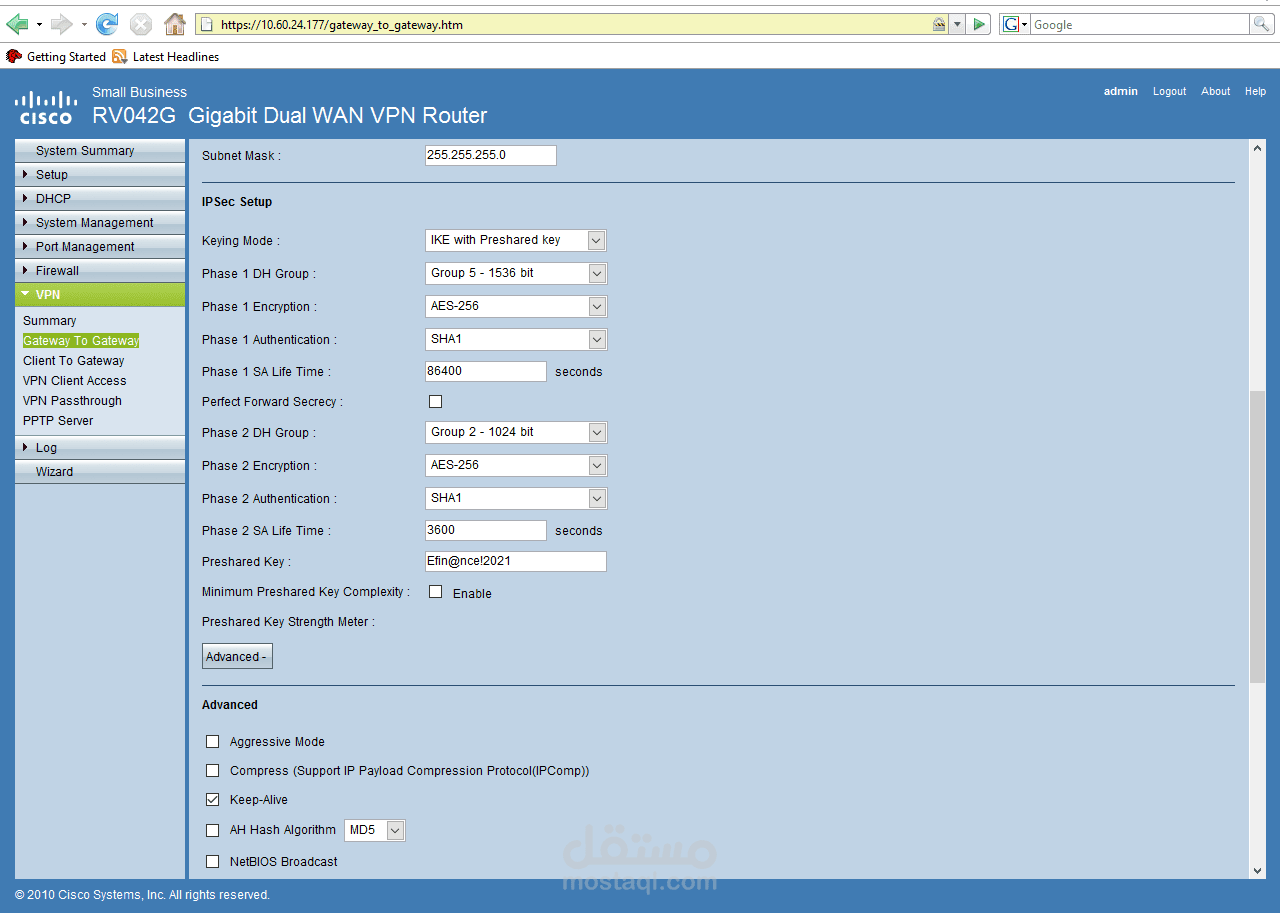Screen dimensions: 1280x913
Task: Click the Go arrow beside address bar
Action: tap(979, 24)
